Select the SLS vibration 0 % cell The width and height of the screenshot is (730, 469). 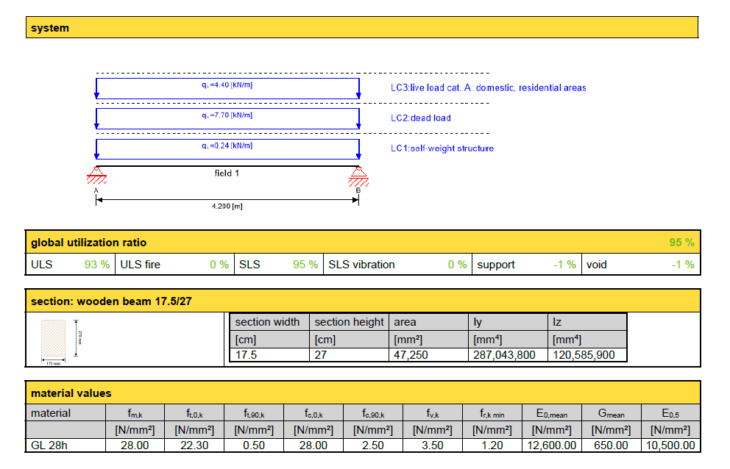click(455, 264)
